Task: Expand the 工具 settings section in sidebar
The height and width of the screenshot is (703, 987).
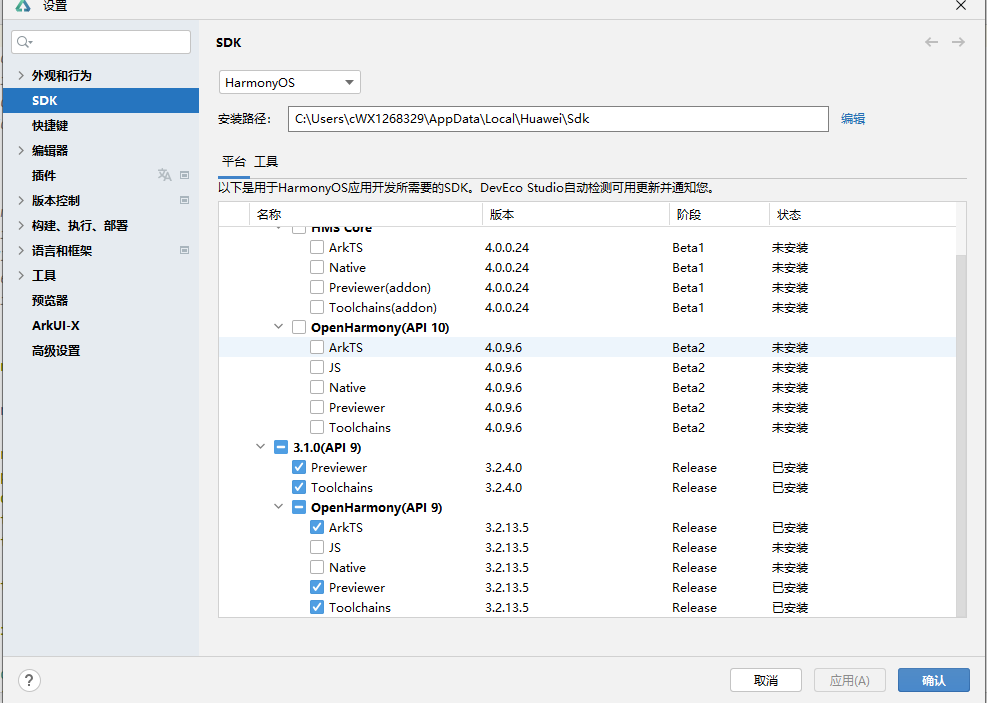Action: pyautogui.click(x=21, y=275)
